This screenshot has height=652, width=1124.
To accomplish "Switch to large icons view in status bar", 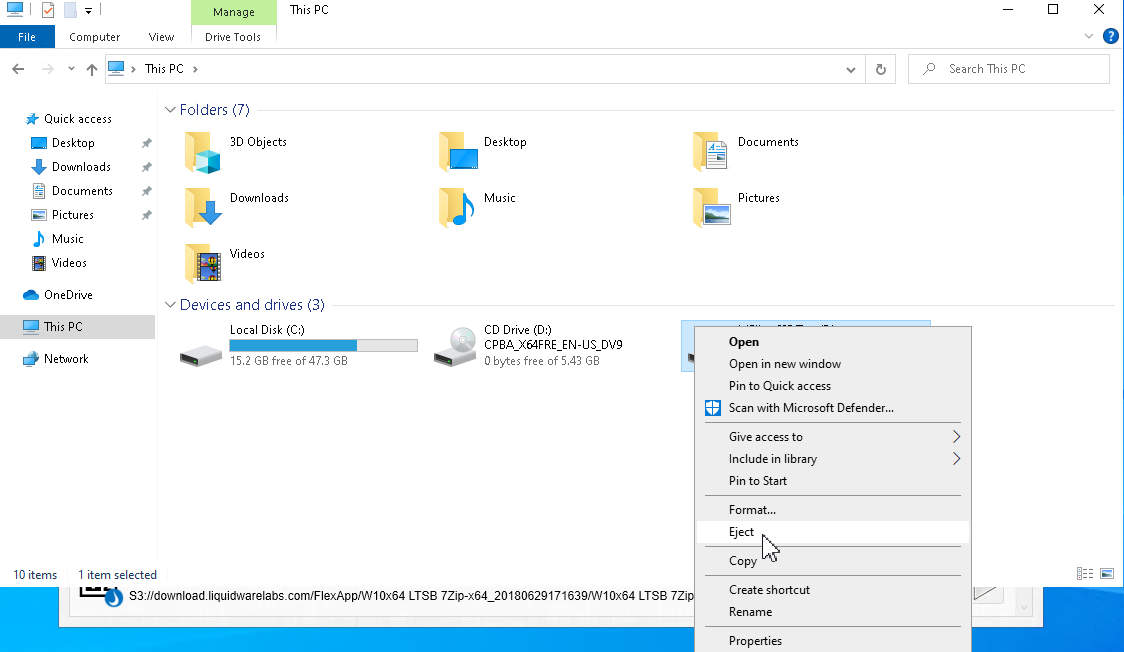I will tap(1107, 574).
